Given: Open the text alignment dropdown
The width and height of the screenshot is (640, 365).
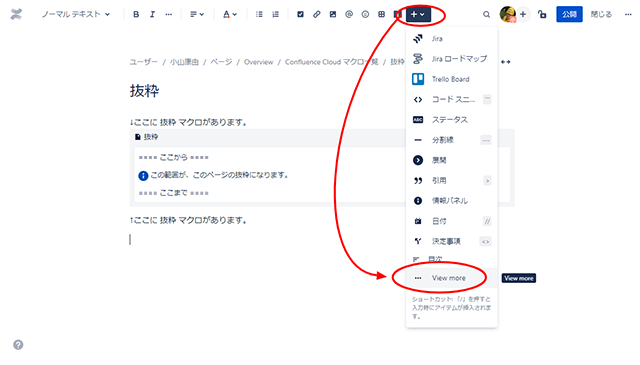Looking at the screenshot, I should (x=197, y=14).
